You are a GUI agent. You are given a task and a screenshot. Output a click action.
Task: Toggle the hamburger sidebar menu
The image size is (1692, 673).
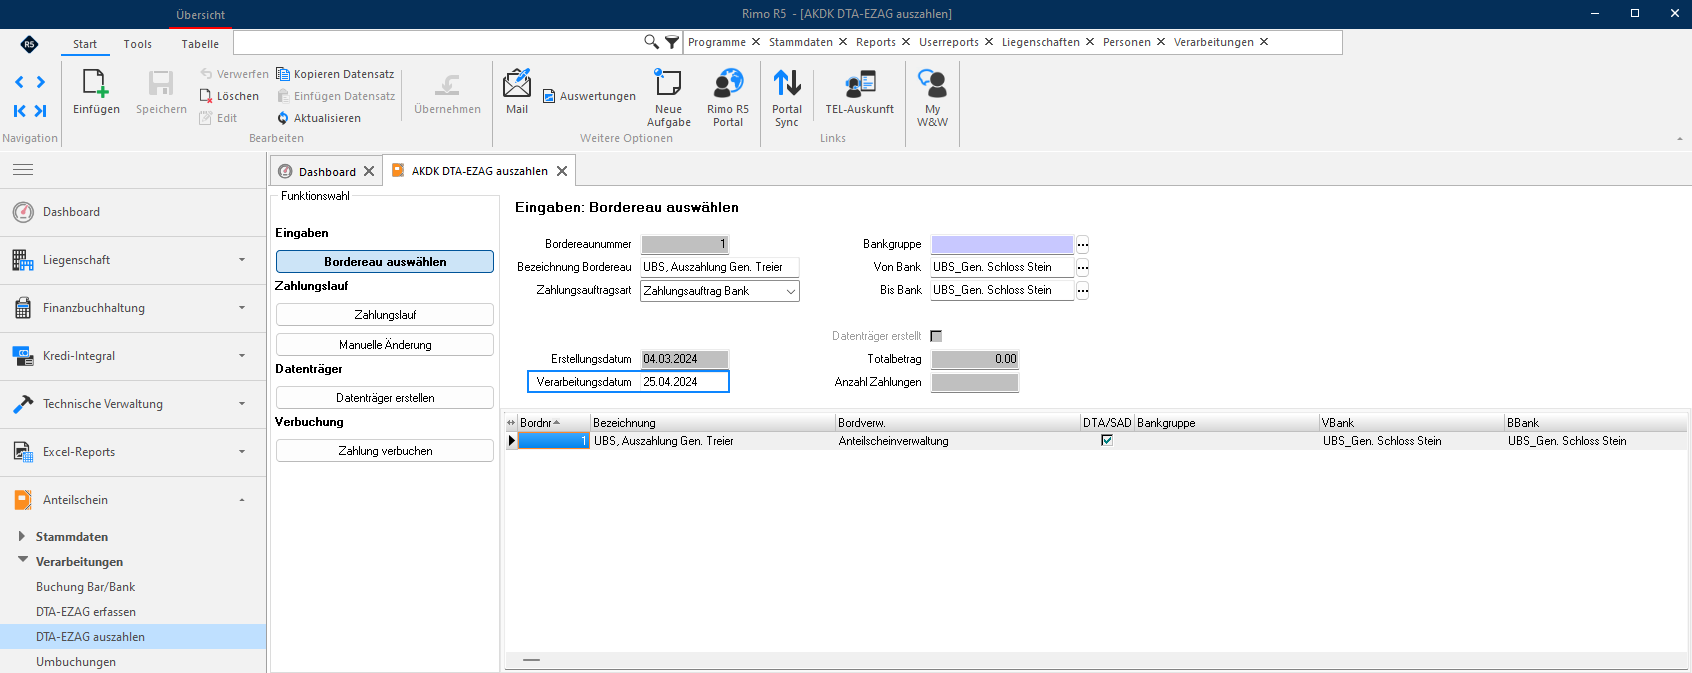tap(23, 170)
